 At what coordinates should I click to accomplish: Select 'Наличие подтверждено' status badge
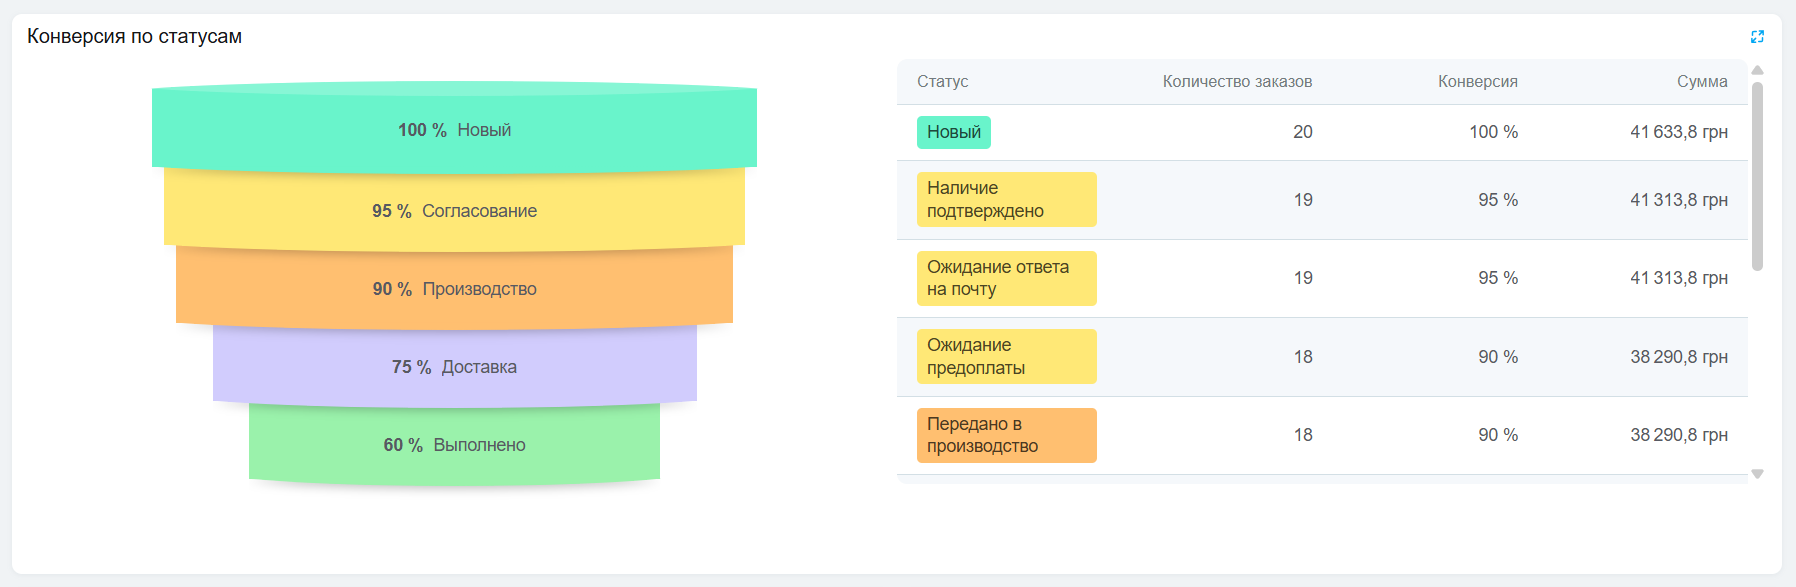coord(1006,199)
